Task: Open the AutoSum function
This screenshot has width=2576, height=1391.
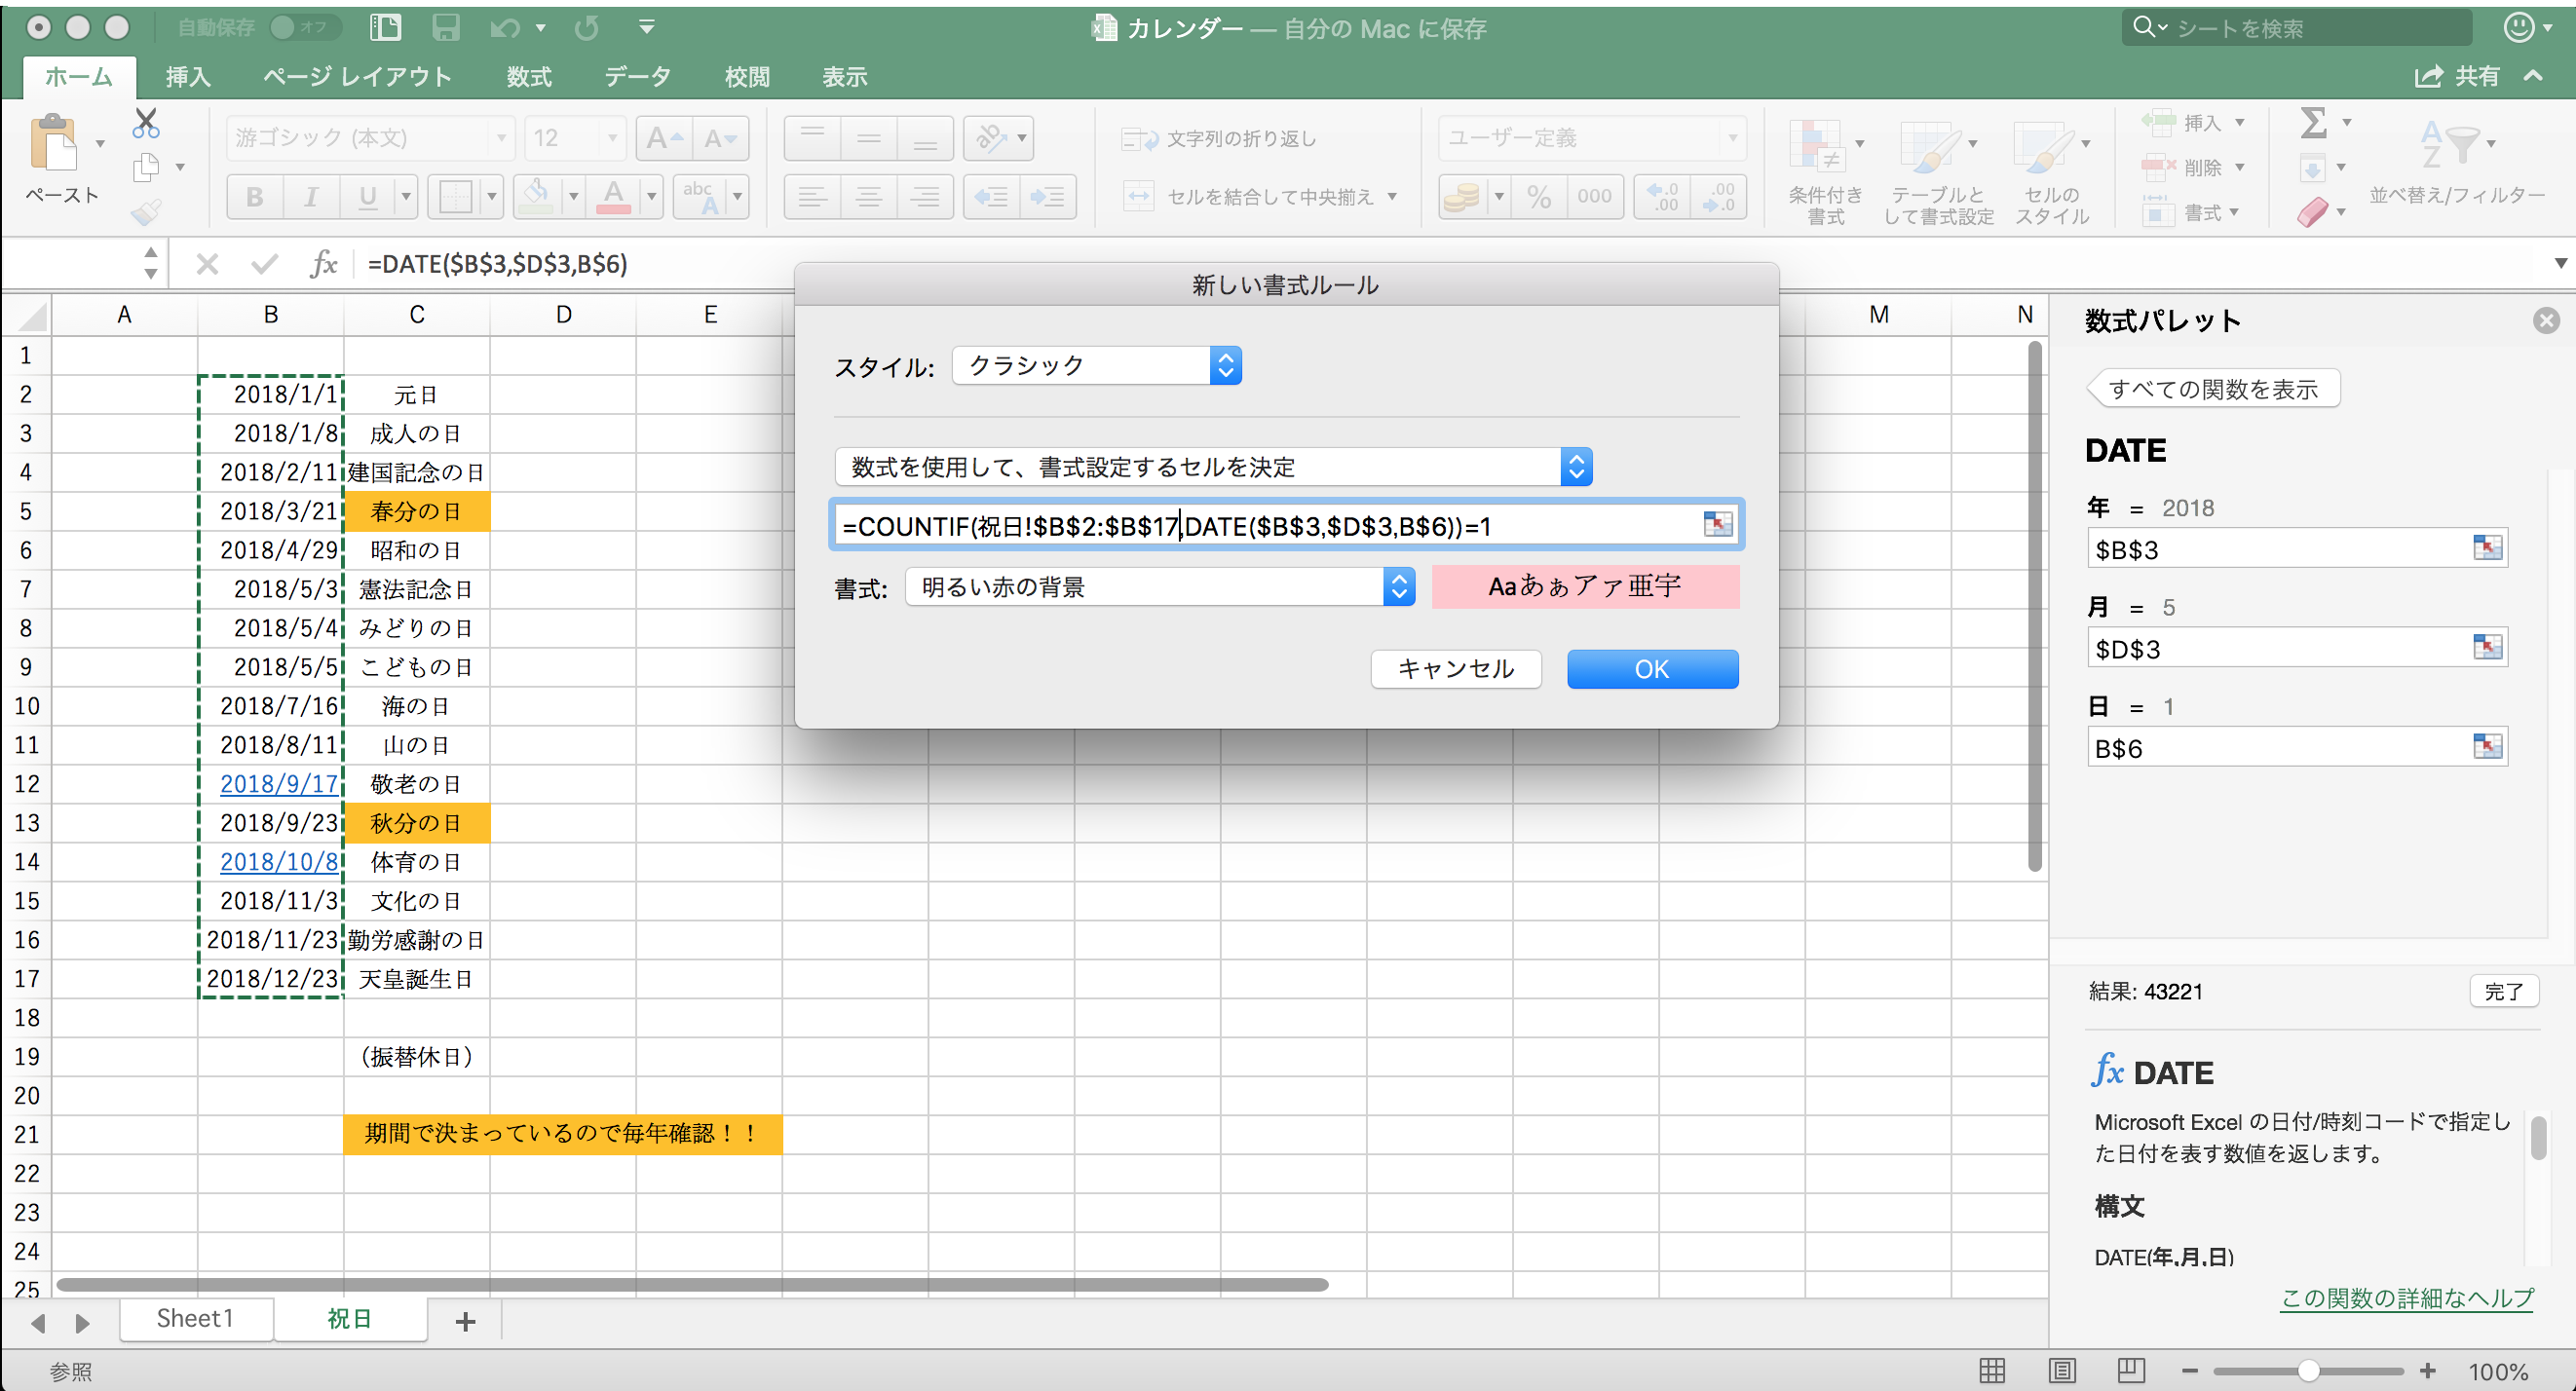Action: pos(2318,122)
